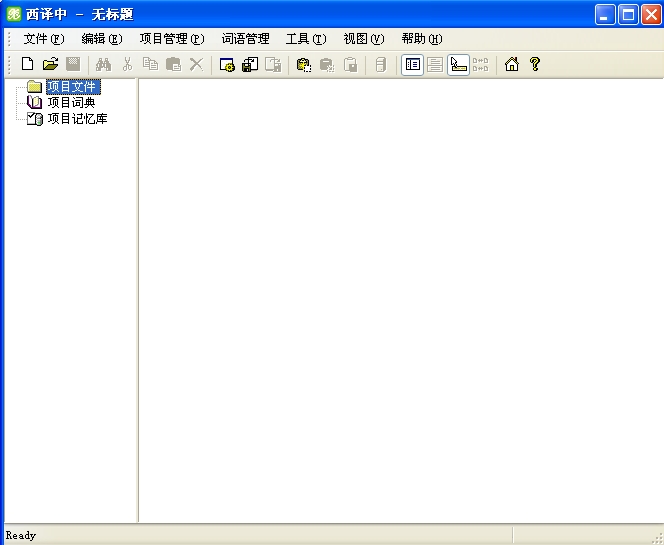The width and height of the screenshot is (664, 545).
Task: Click the grayed-out save icon
Action: click(x=73, y=64)
